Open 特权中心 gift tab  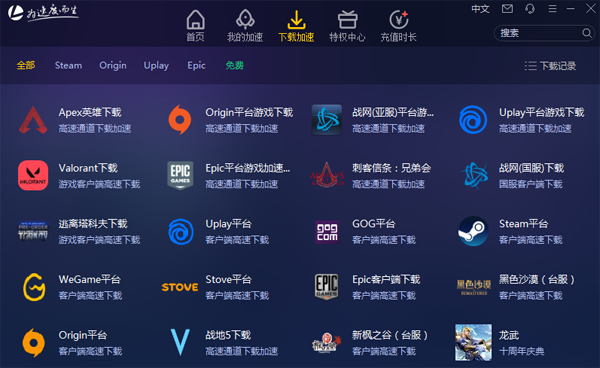click(347, 26)
